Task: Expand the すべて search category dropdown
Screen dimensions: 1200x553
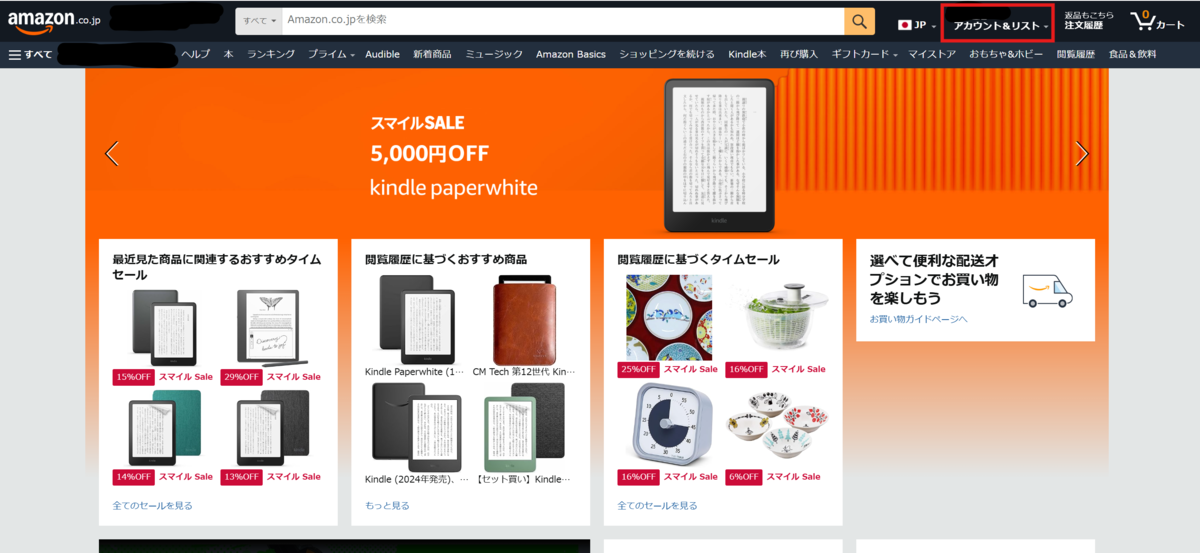Action: coord(259,20)
